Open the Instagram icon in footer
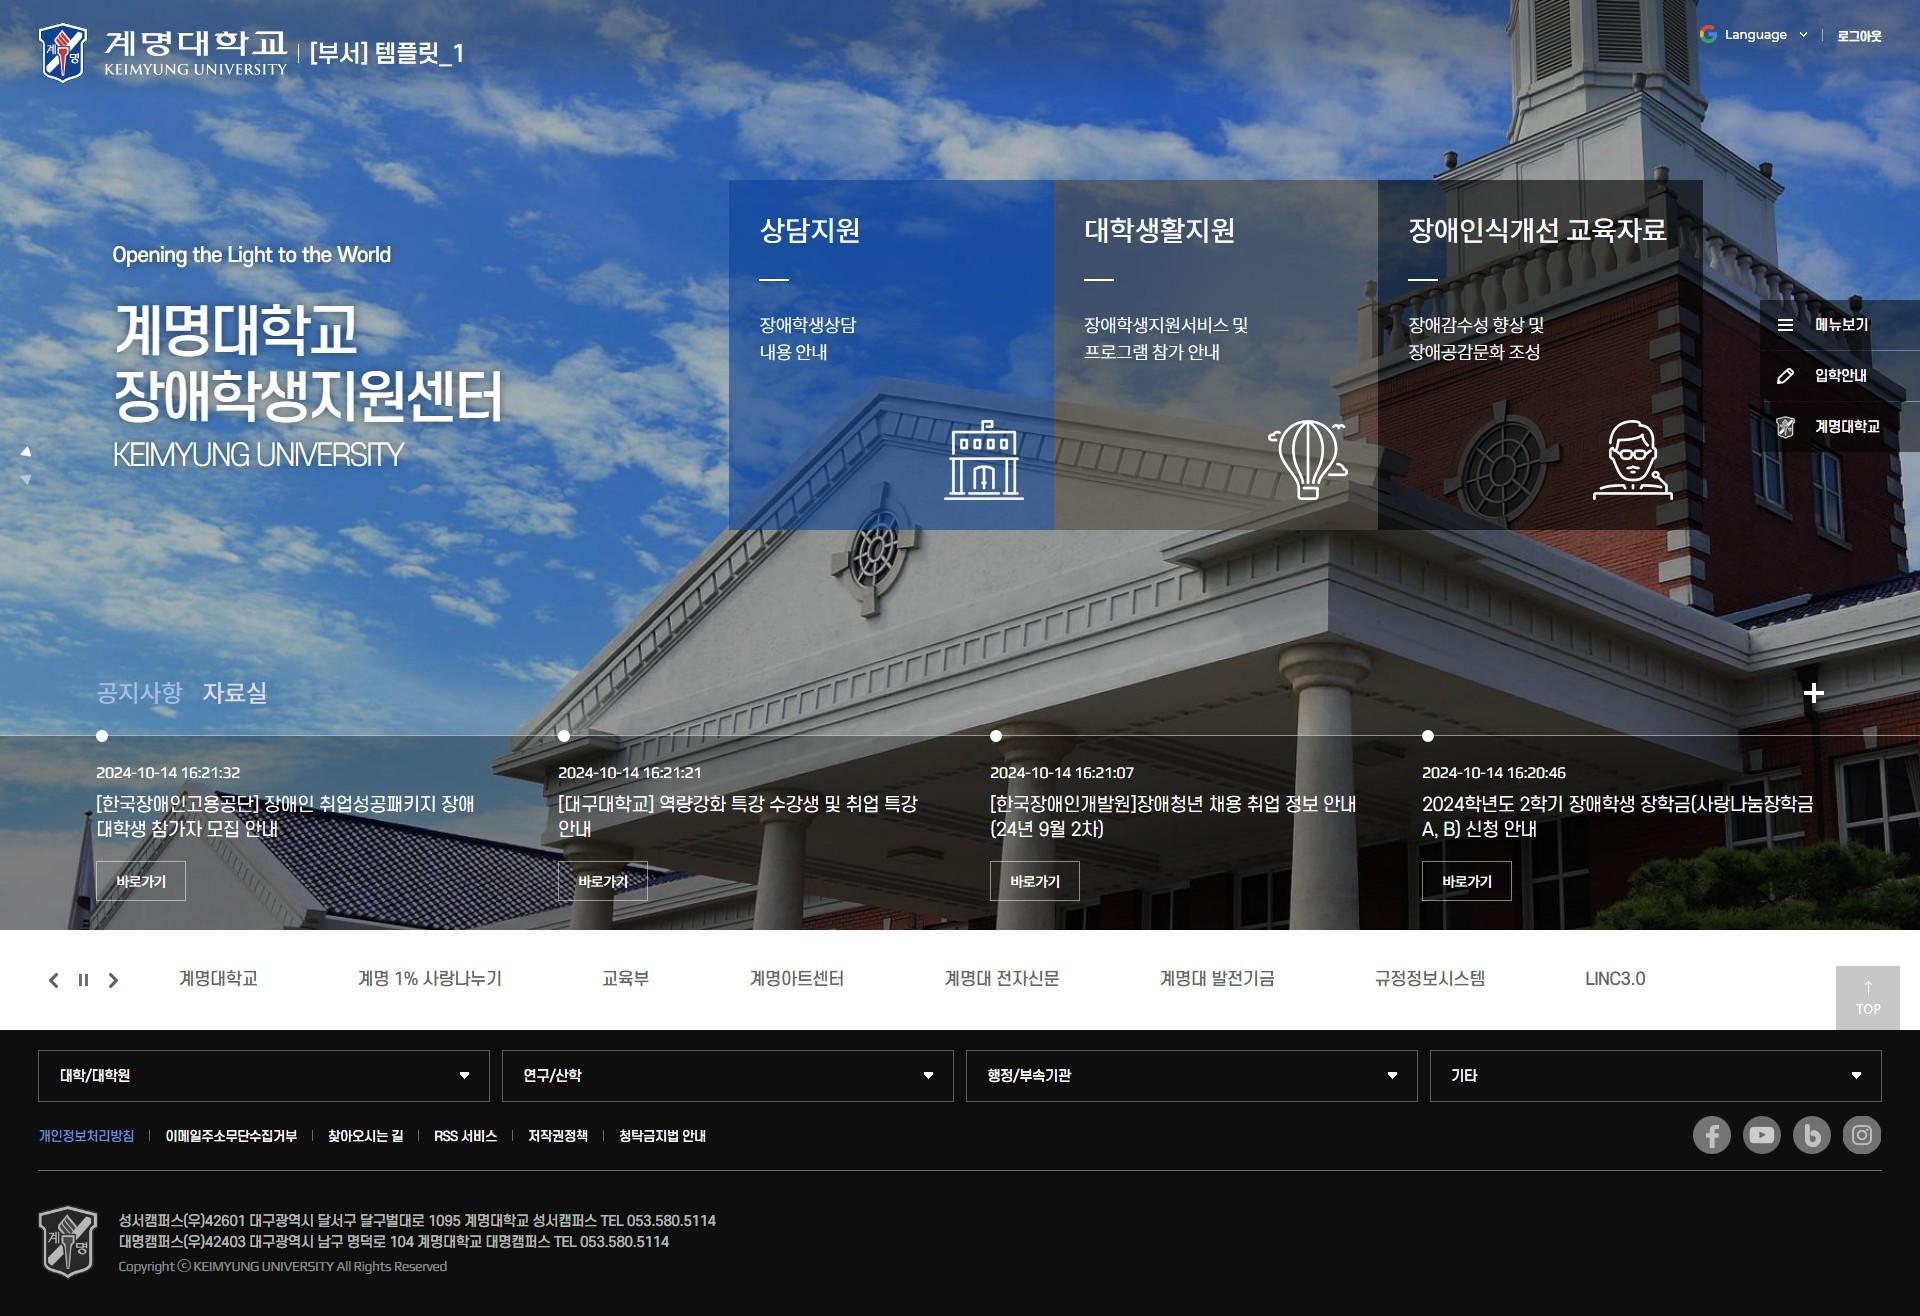 pyautogui.click(x=1862, y=1135)
